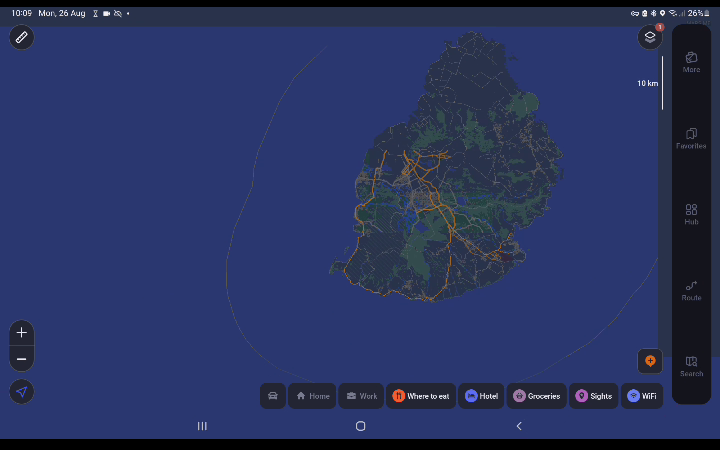The height and width of the screenshot is (450, 720).
Task: Tap the my location arrow button
Action: coord(22,392)
